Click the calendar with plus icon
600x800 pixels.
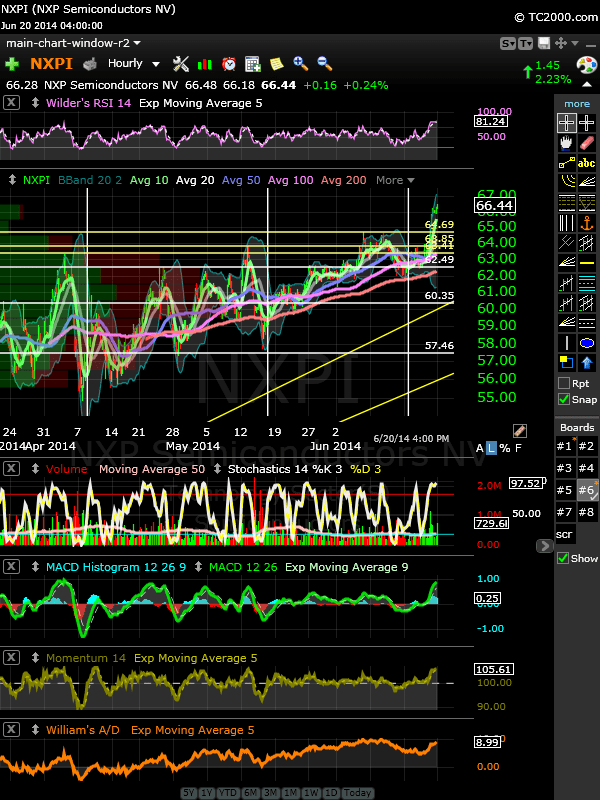(253, 64)
